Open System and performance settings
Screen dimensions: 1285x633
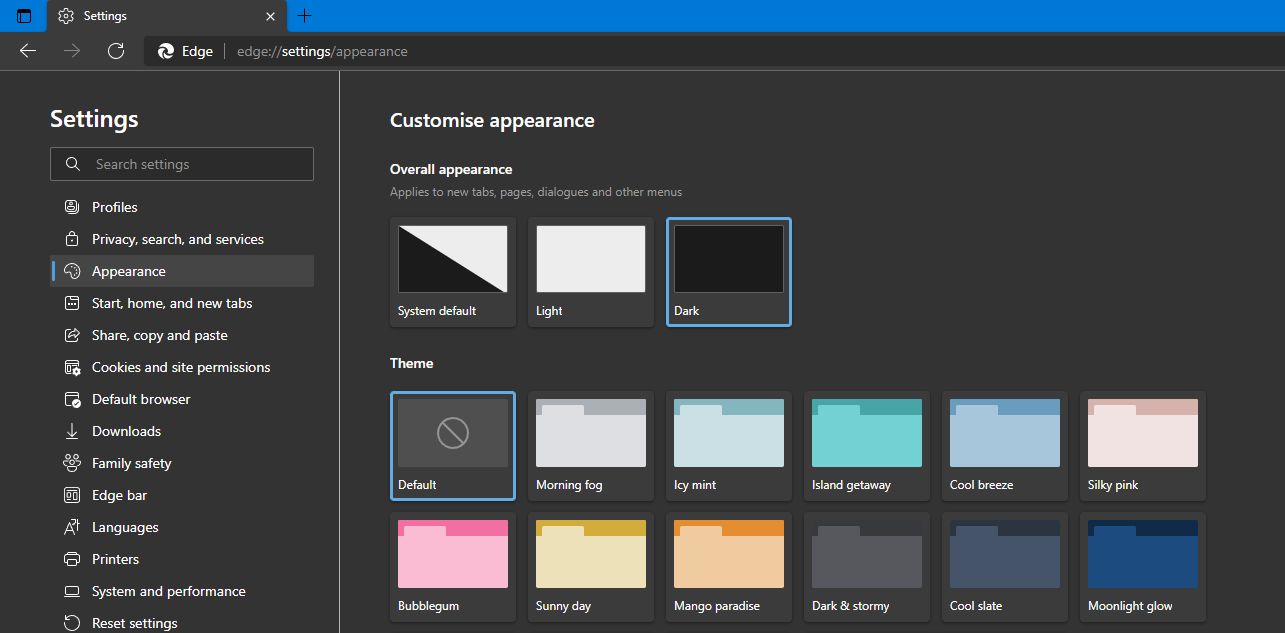pyautogui.click(x=168, y=591)
